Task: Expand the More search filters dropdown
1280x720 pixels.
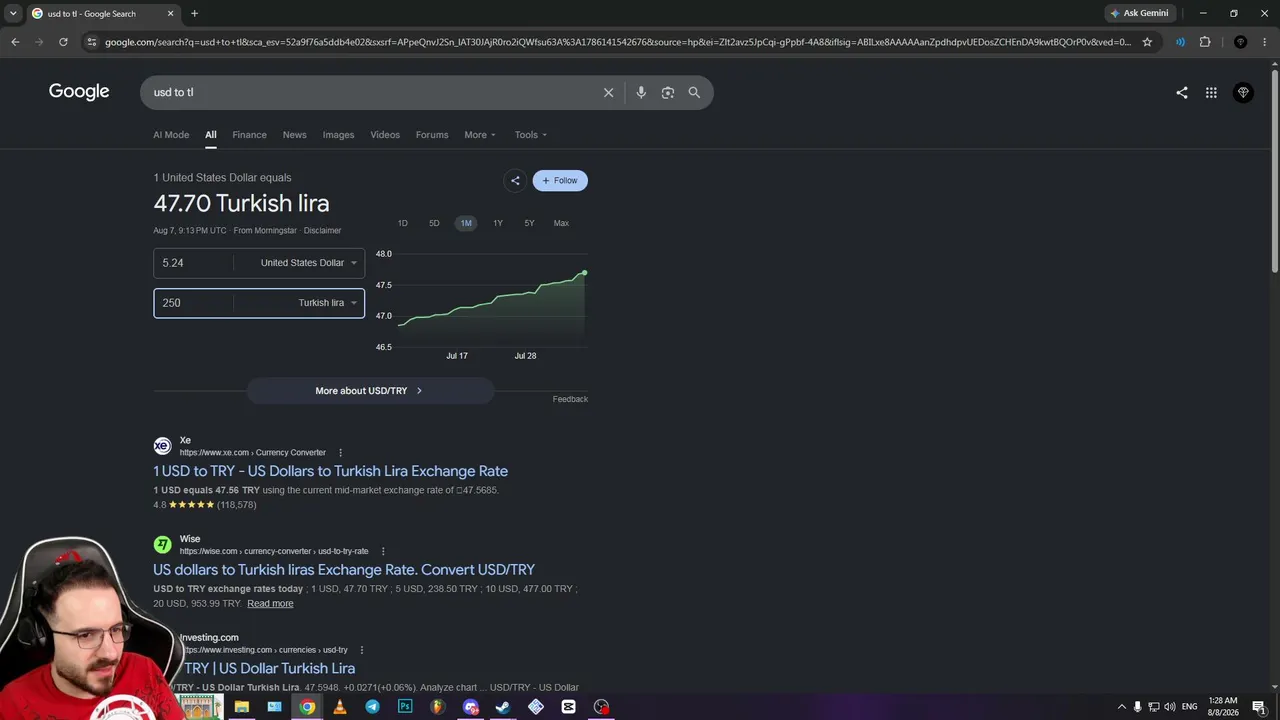Action: click(x=480, y=135)
